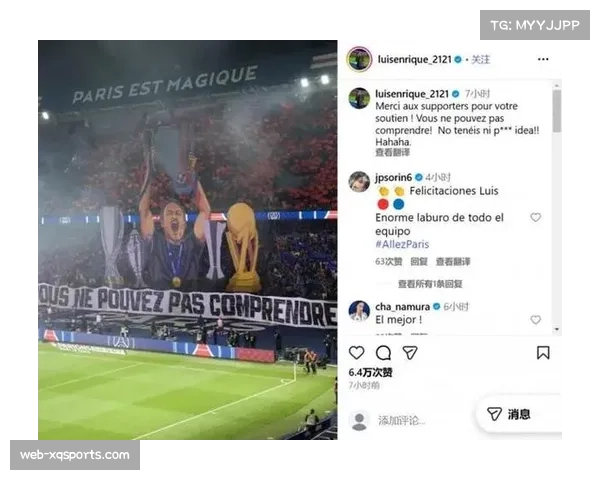Follow luisenrique_2121 using the 关注 link
The height and width of the screenshot is (480, 600).
[480, 59]
